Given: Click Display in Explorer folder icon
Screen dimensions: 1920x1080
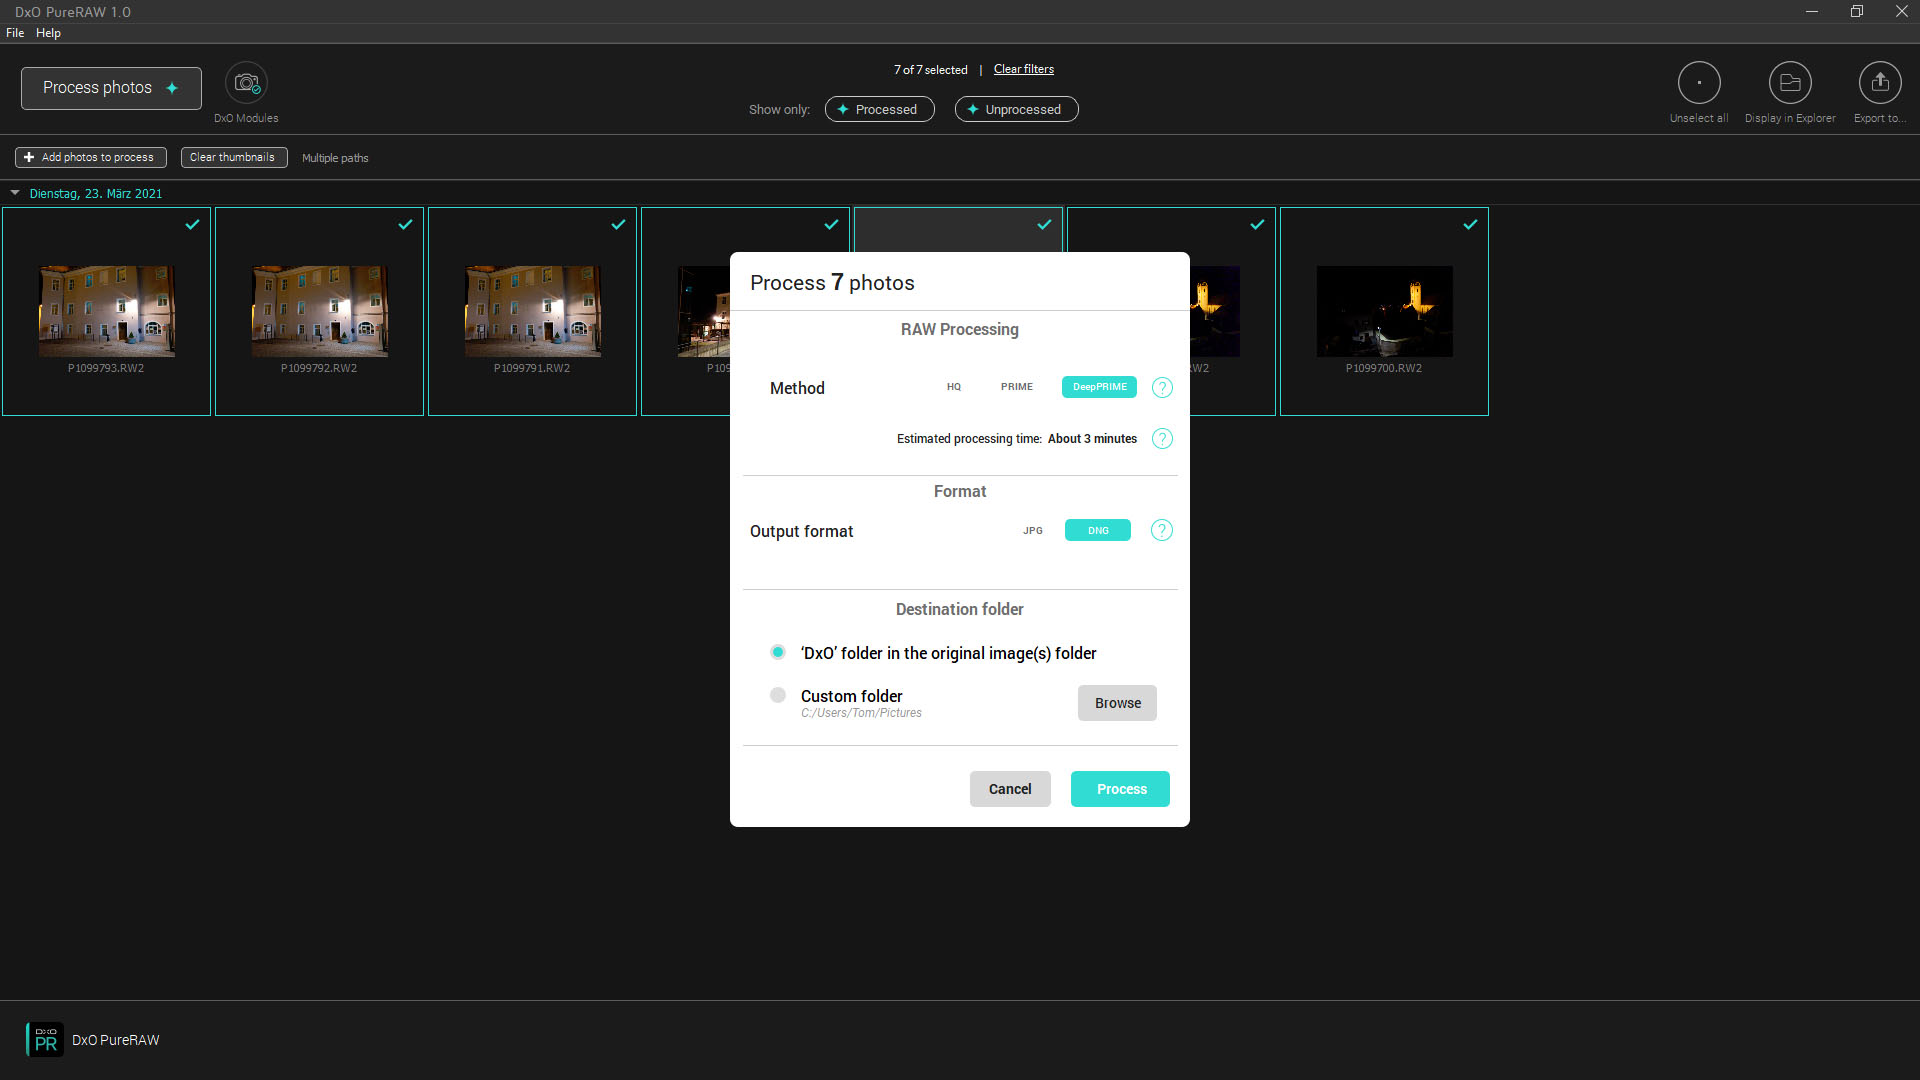Looking at the screenshot, I should click(x=1789, y=83).
